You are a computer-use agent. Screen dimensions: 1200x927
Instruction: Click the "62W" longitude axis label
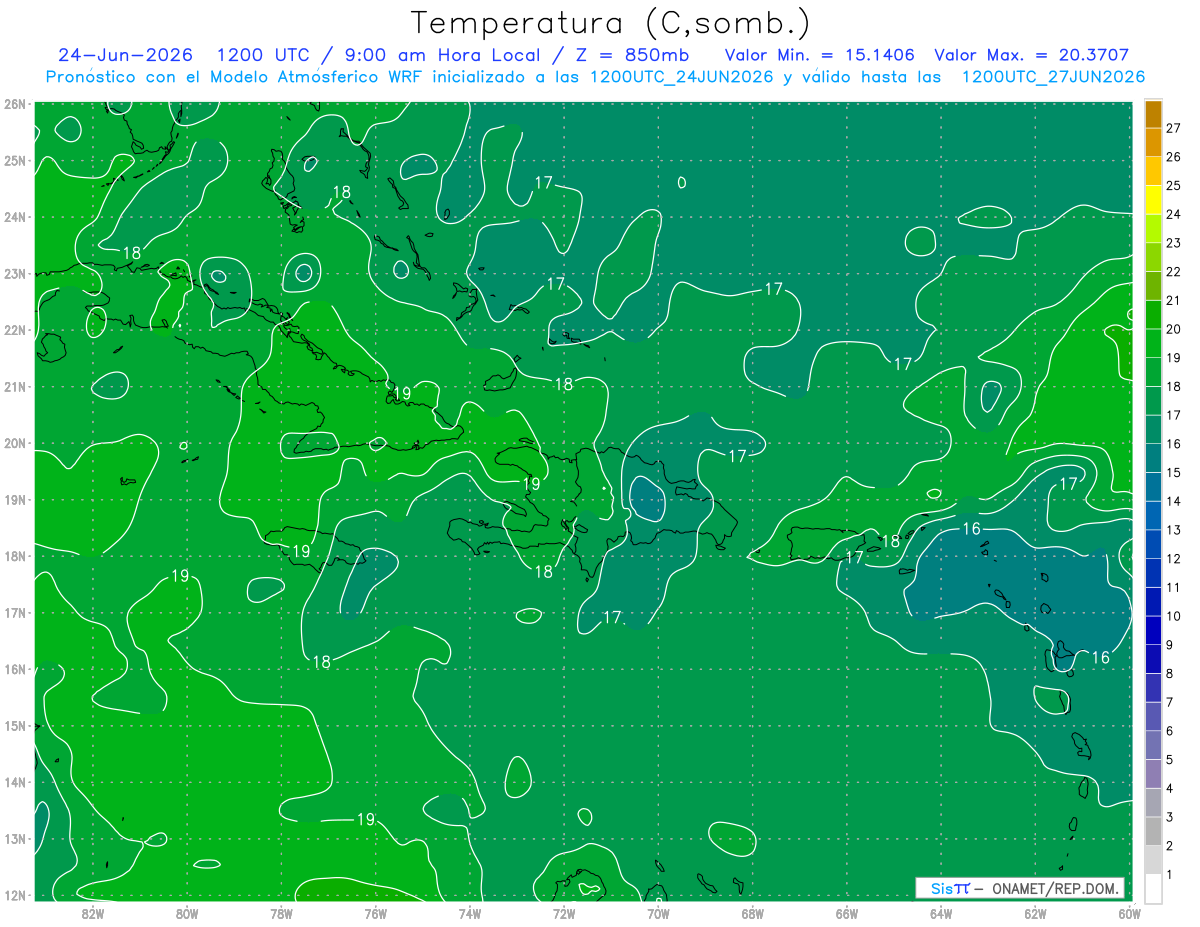(x=1035, y=913)
